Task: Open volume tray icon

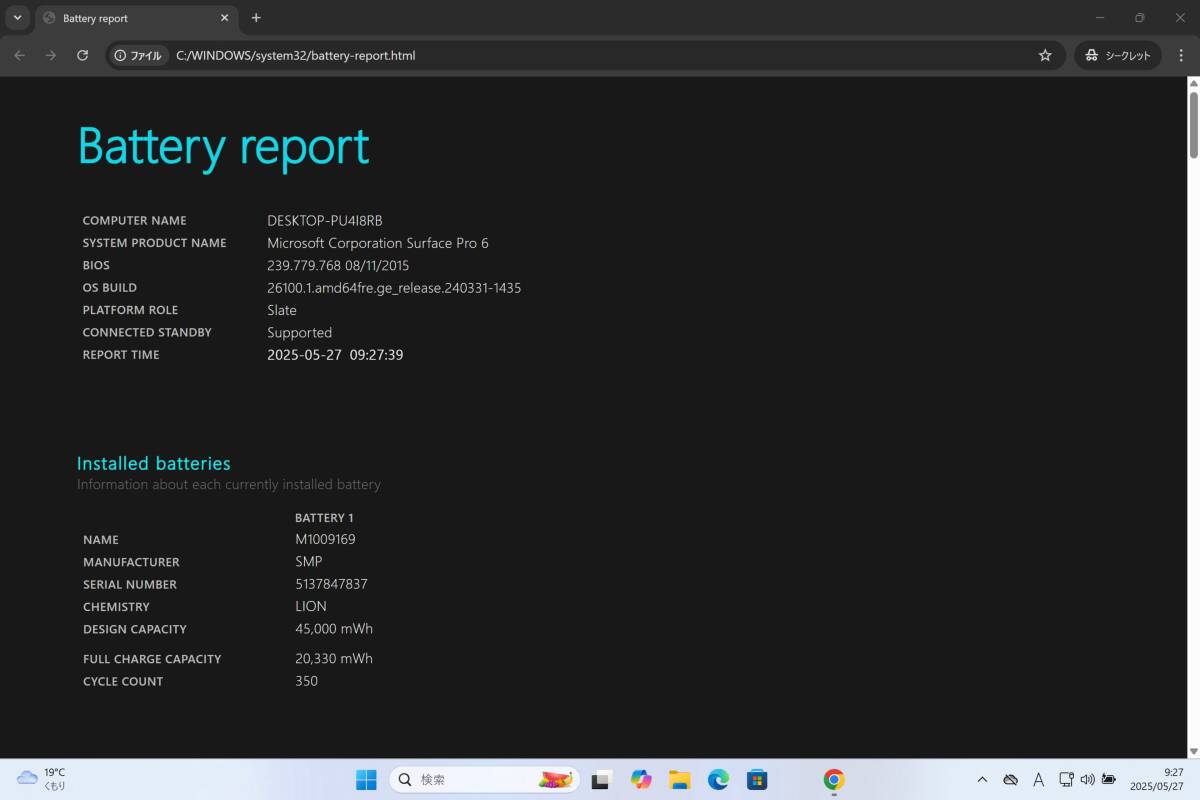Action: coord(1088,779)
